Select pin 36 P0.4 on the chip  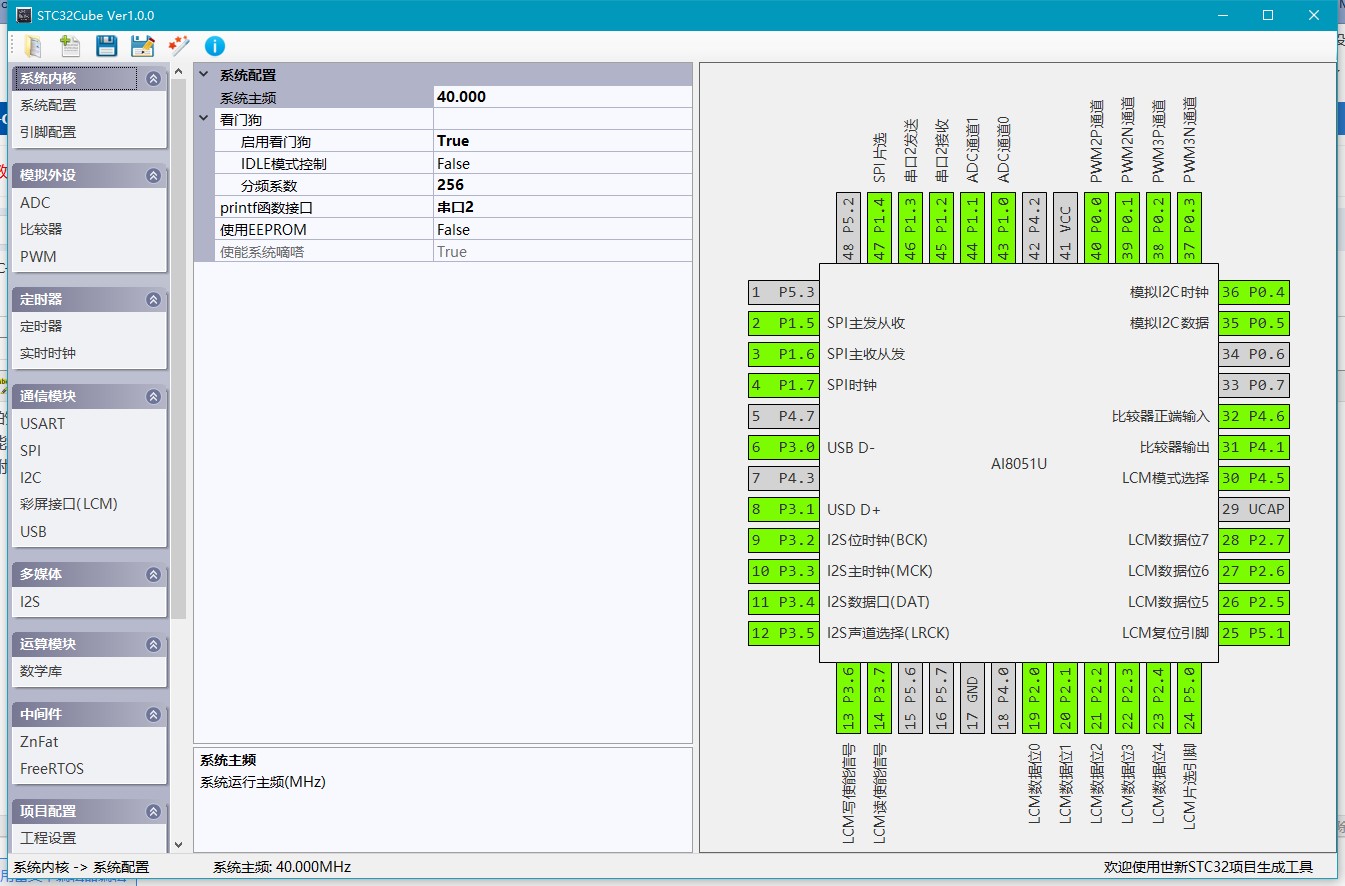1254,293
